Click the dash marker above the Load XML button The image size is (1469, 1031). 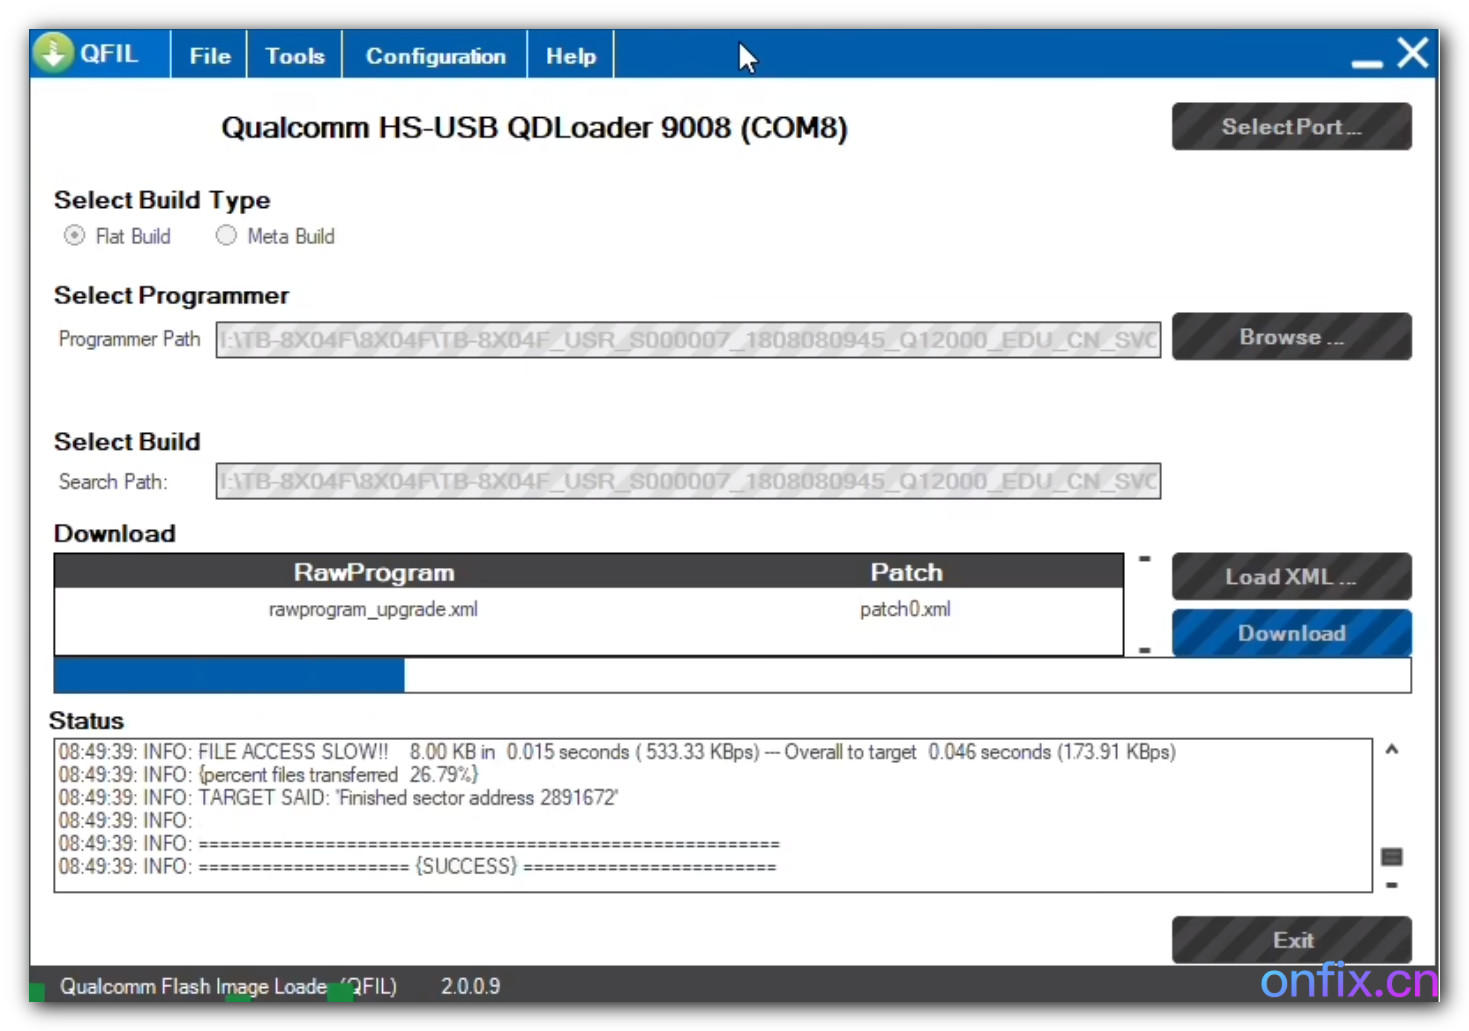(x=1143, y=559)
